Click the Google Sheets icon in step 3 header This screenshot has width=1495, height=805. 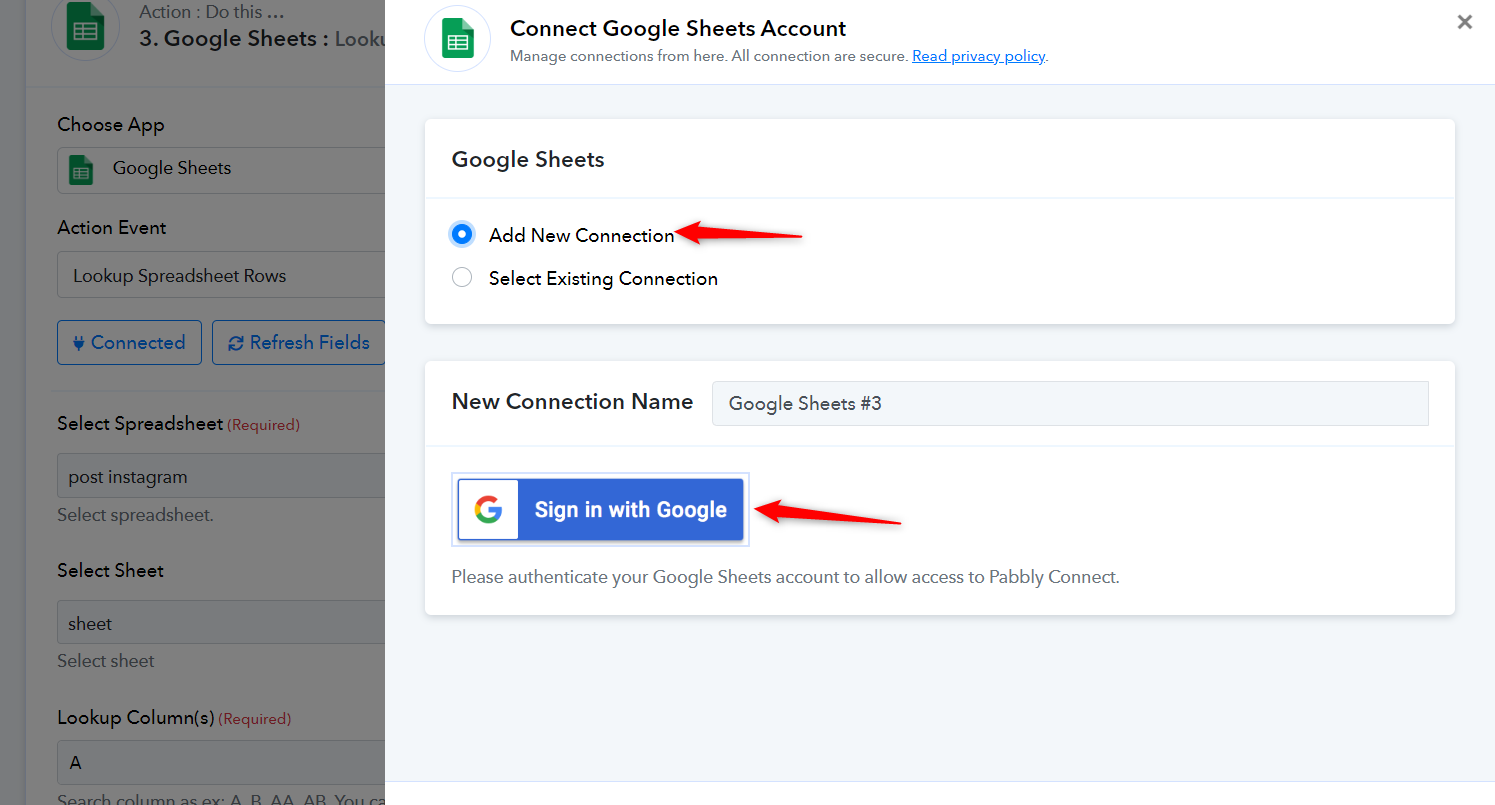[85, 27]
